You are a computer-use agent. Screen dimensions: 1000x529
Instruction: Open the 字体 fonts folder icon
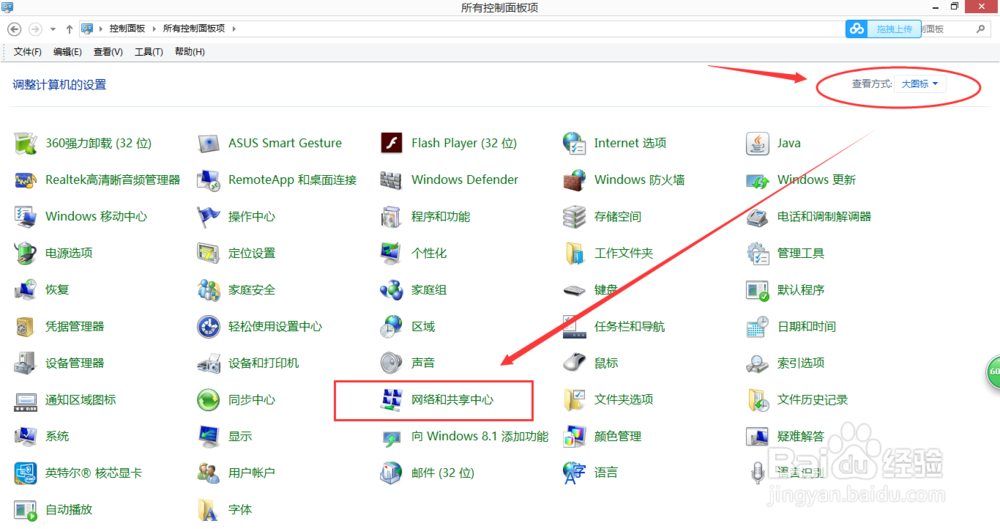(x=209, y=510)
